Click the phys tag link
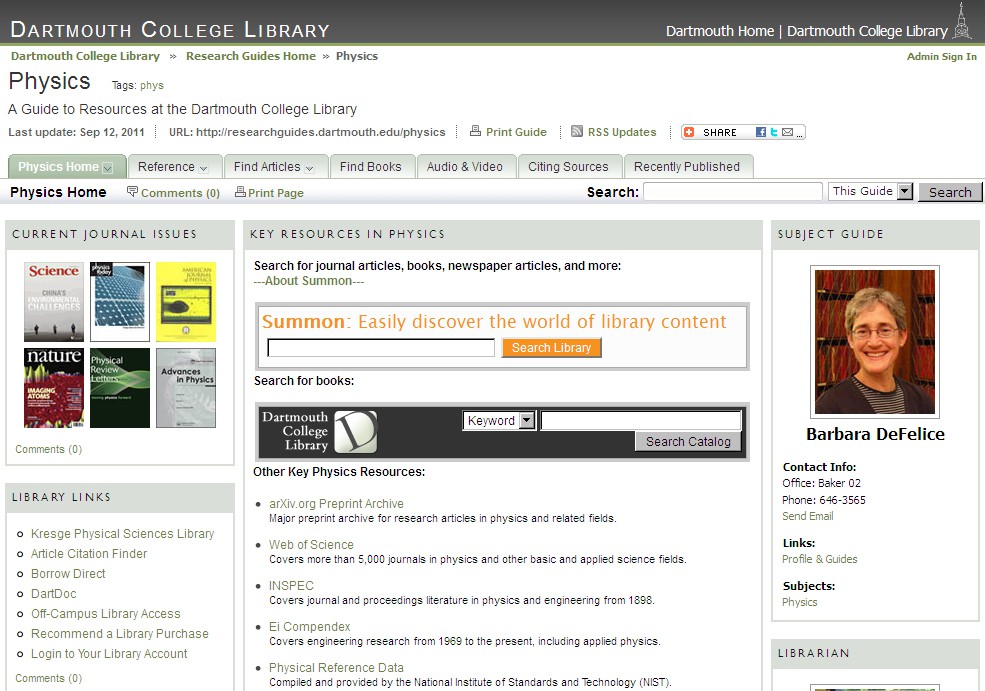This screenshot has height=691, width=986. [x=152, y=86]
